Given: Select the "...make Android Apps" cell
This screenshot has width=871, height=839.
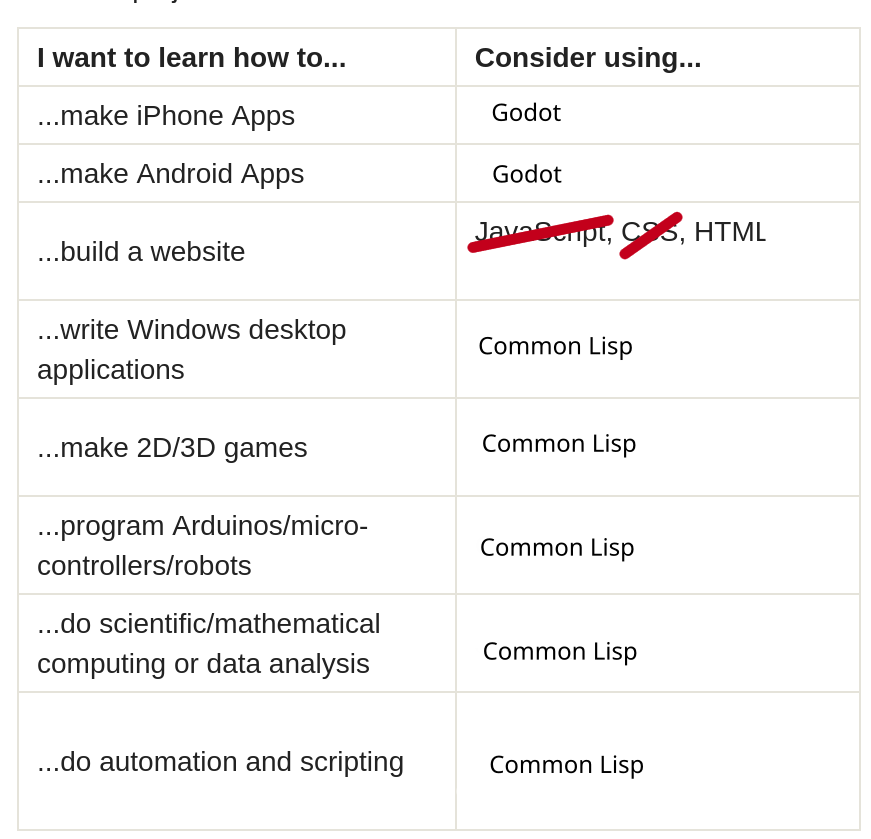Looking at the screenshot, I should pos(170,174).
